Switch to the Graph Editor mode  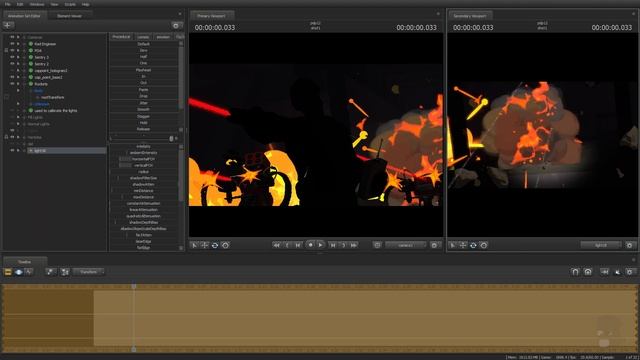[x=29, y=272]
